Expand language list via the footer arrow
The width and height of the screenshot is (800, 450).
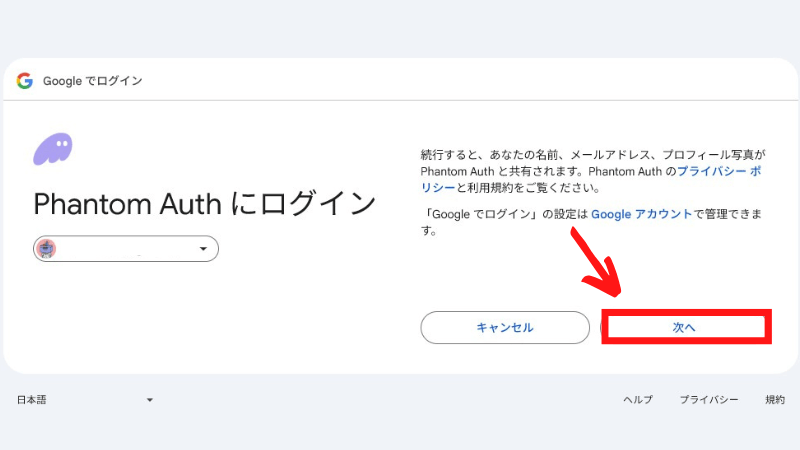point(149,400)
